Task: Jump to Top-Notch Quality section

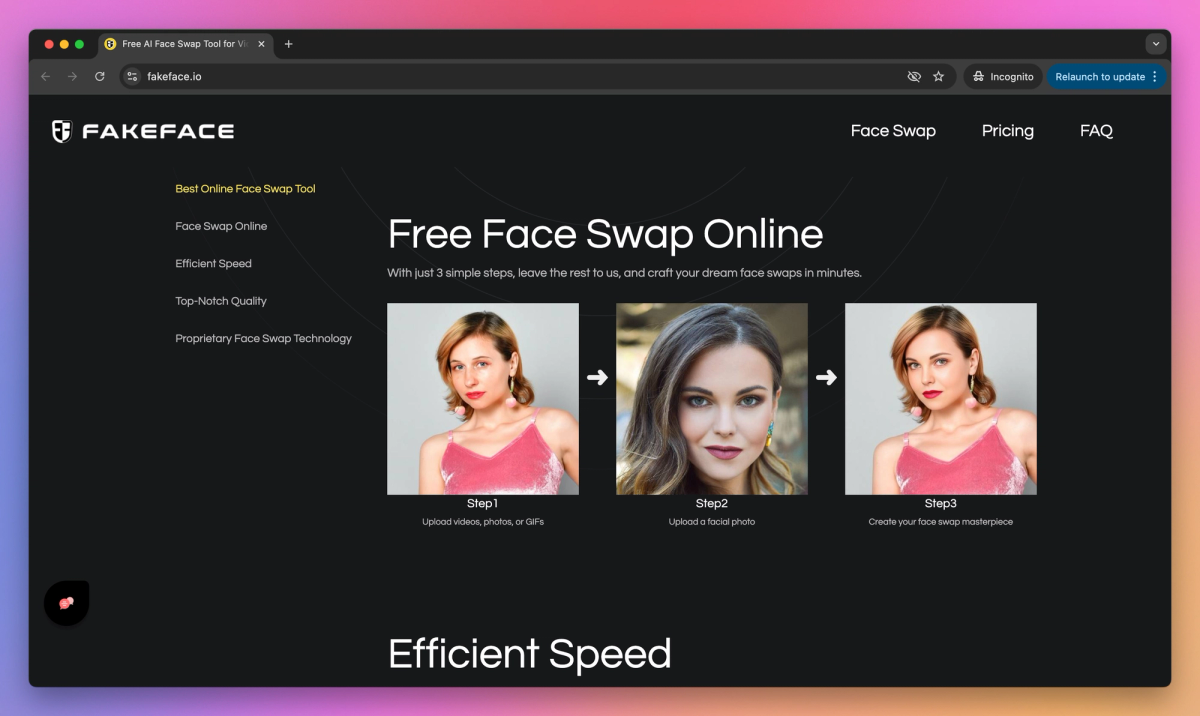Action: (x=221, y=301)
